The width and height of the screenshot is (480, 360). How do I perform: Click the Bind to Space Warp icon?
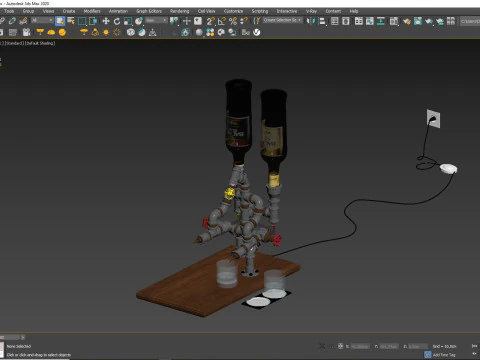[23, 21]
